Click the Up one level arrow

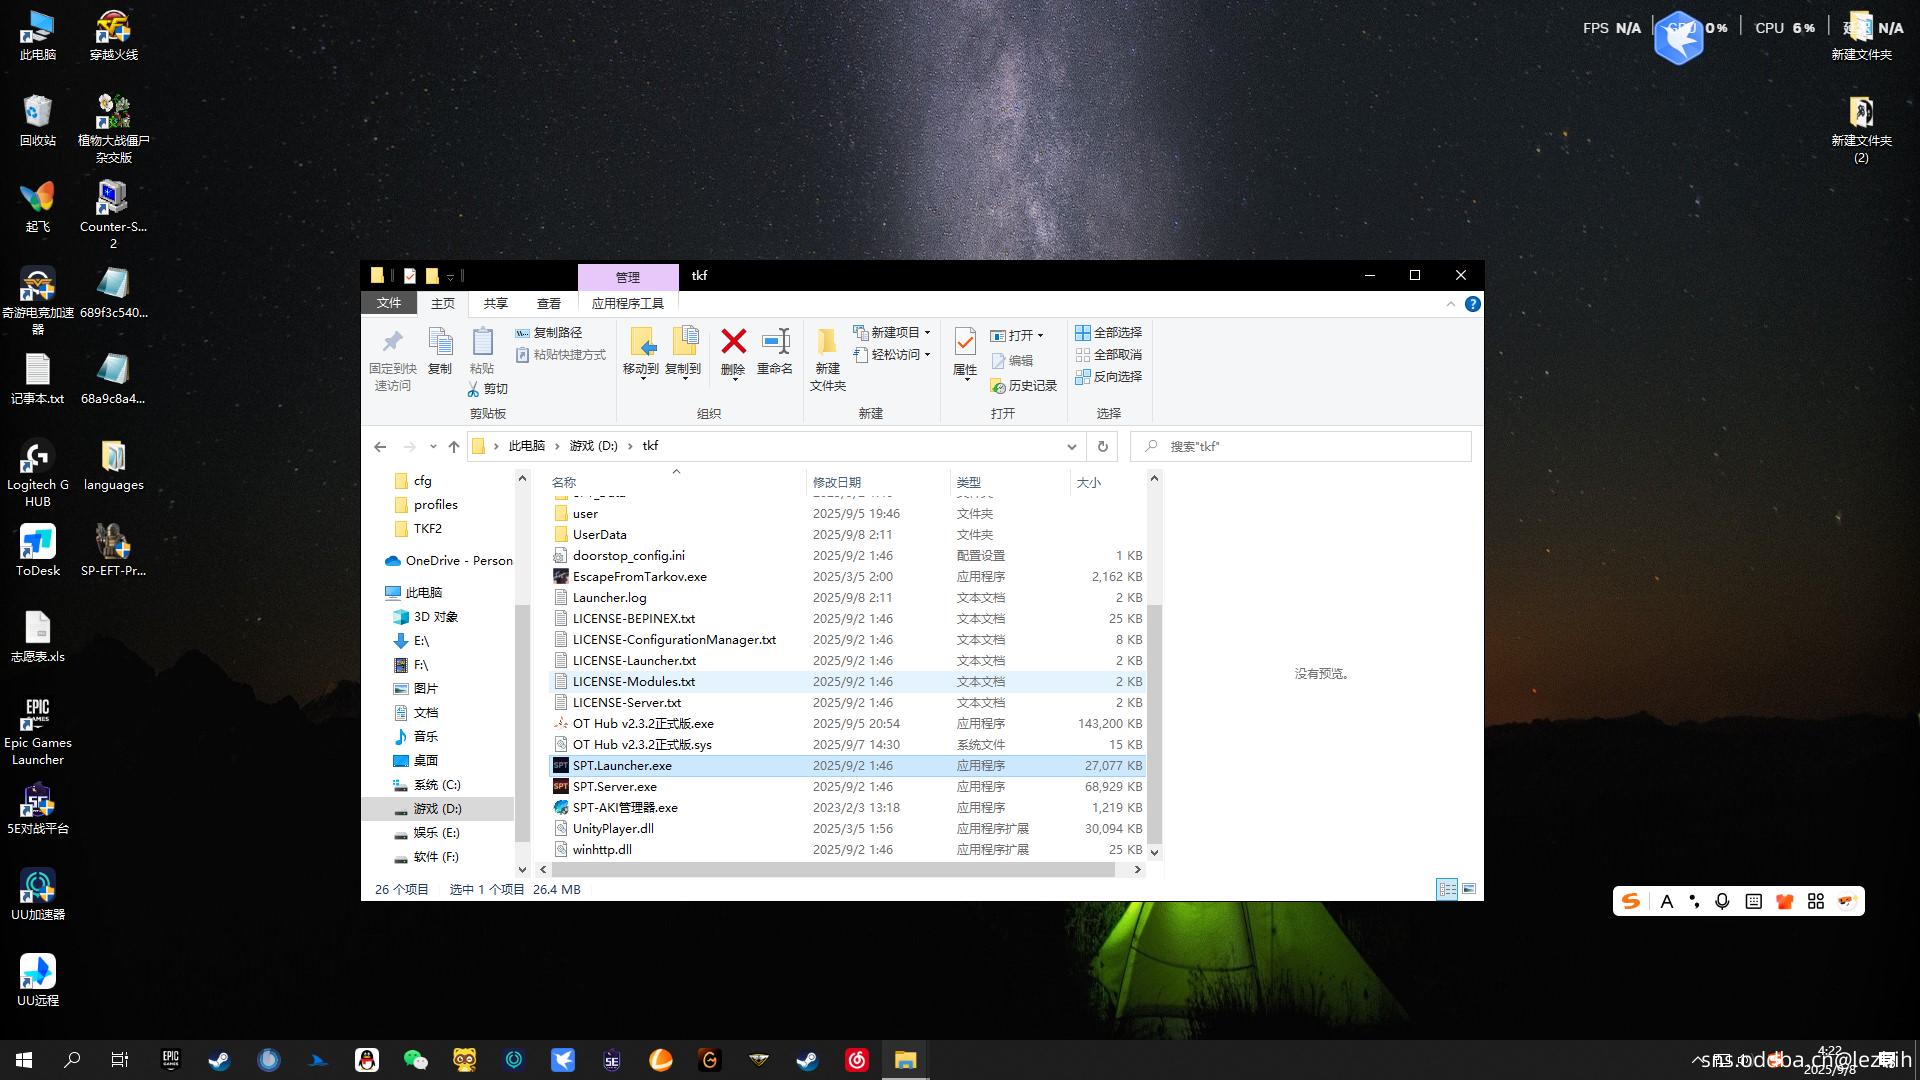[454, 447]
